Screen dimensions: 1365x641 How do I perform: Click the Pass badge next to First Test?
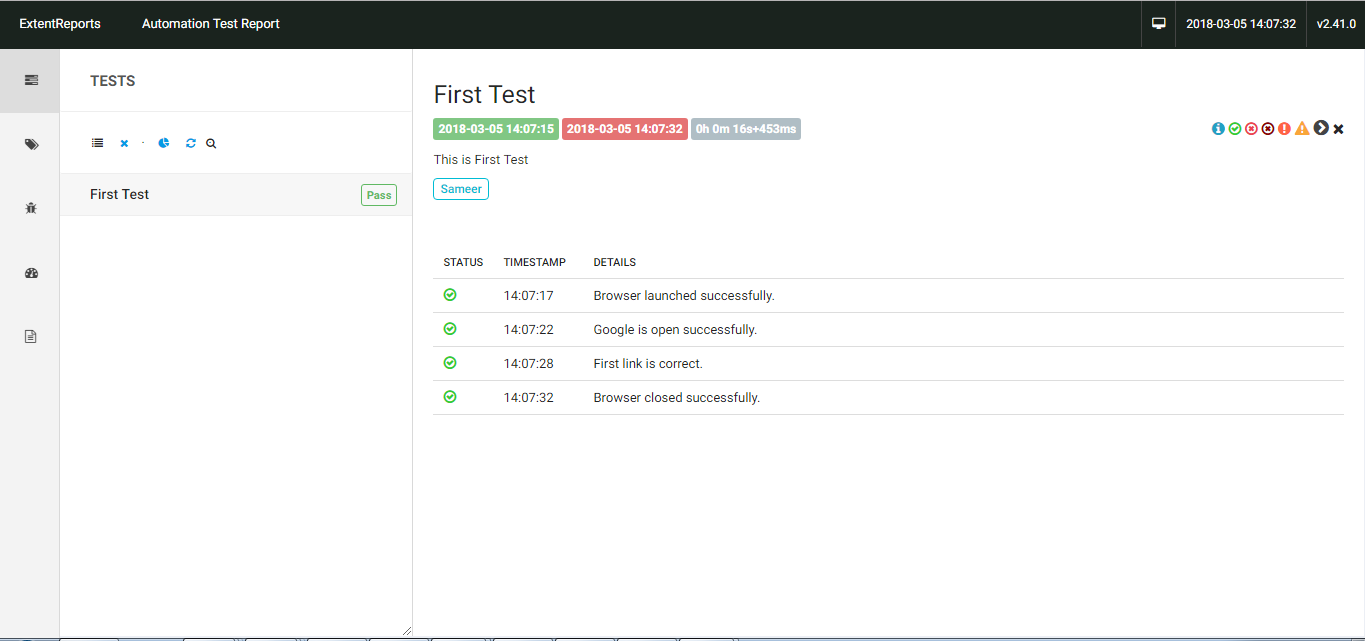tap(378, 194)
